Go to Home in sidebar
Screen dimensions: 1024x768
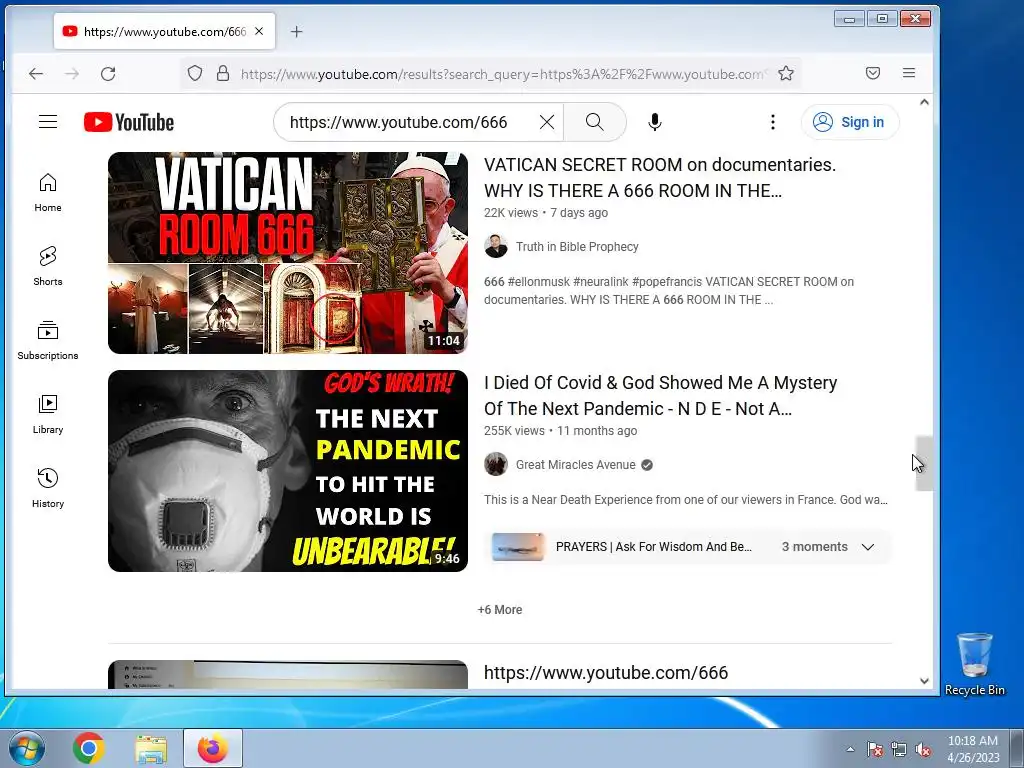48,193
